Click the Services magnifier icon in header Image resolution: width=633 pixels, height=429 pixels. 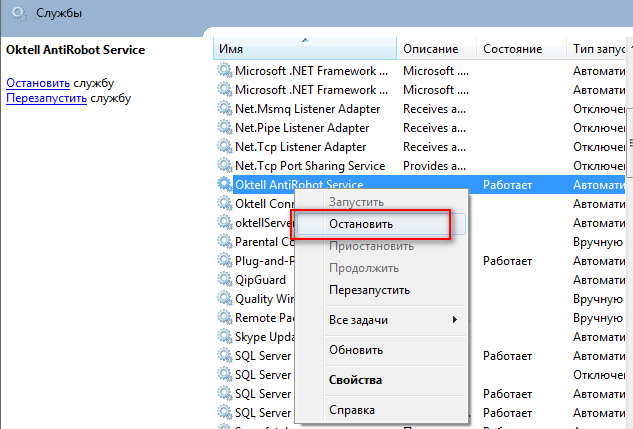tap(16, 13)
